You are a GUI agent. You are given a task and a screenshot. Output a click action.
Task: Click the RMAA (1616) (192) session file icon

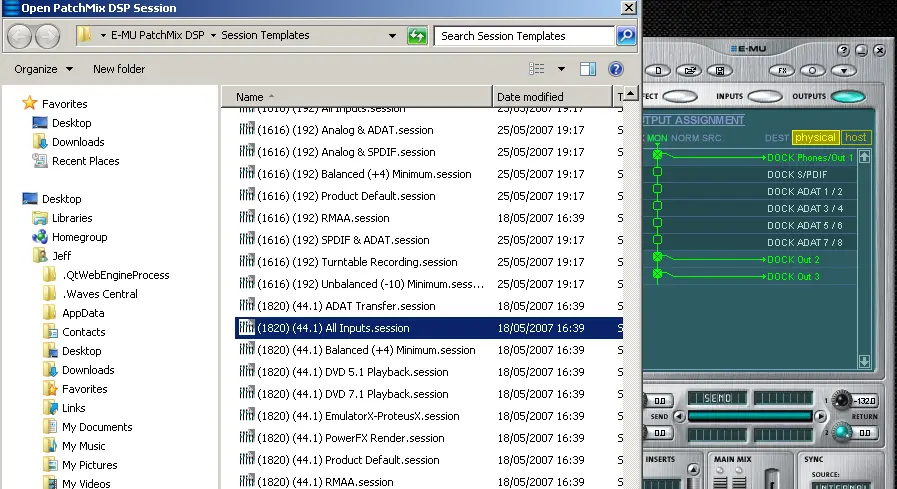coord(247,217)
